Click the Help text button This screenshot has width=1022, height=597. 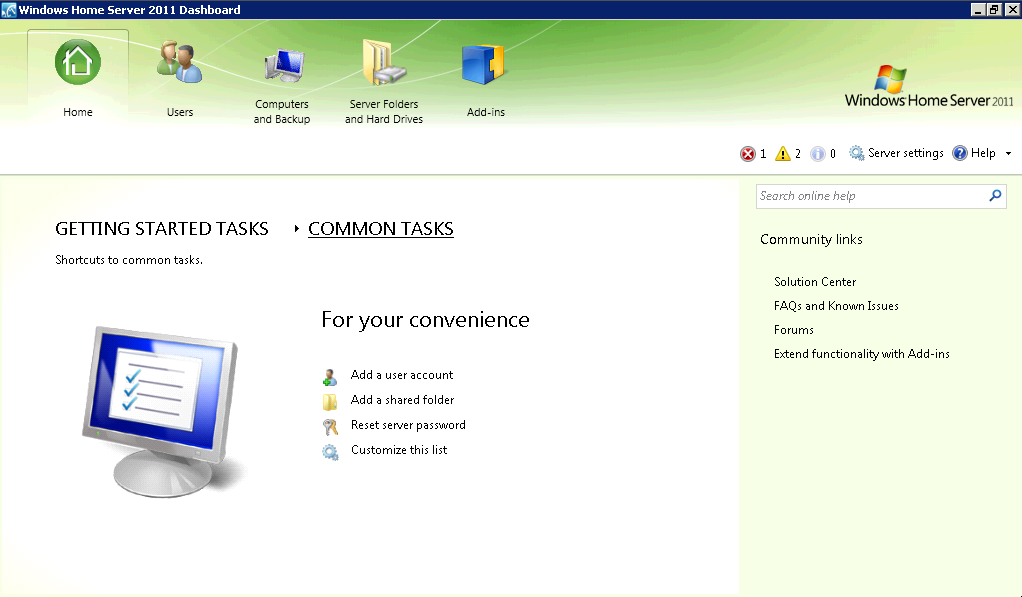click(983, 153)
